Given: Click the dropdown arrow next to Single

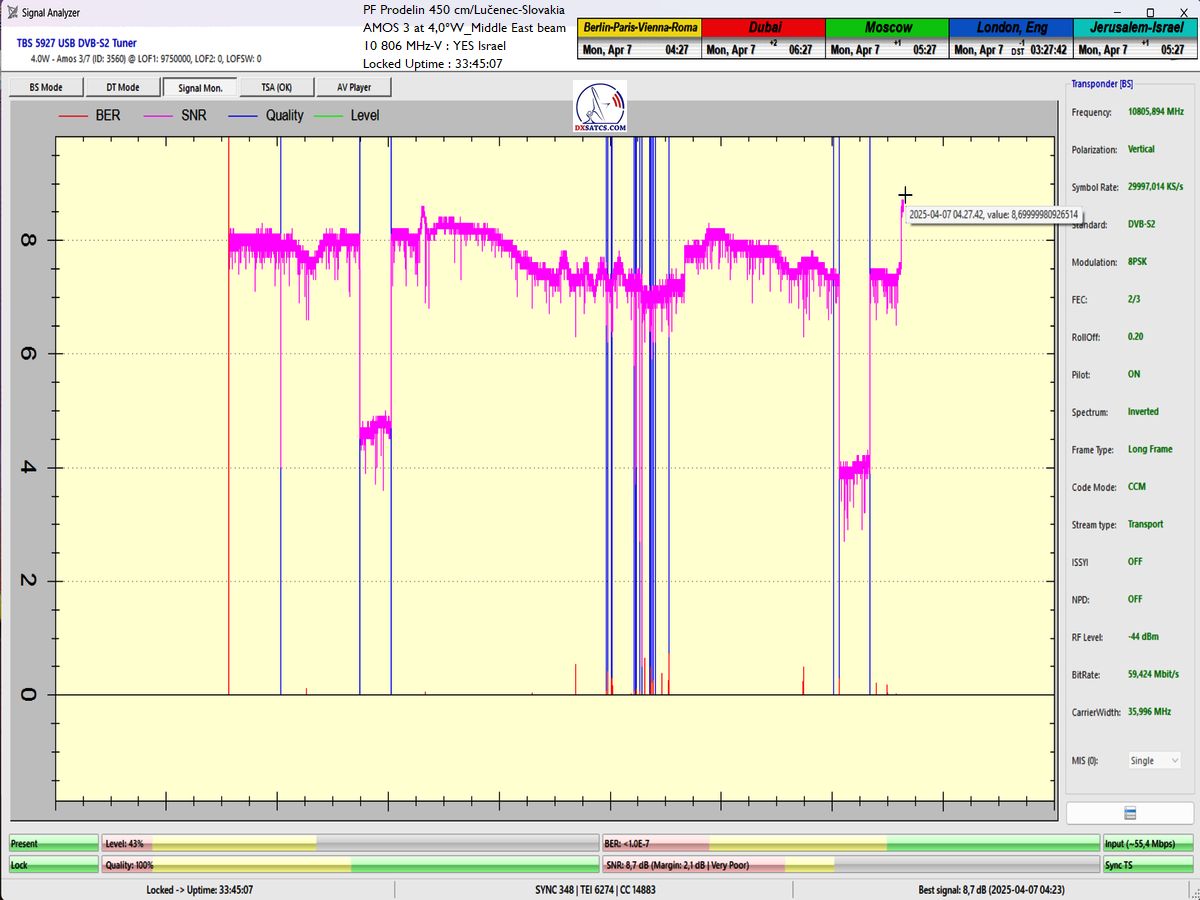Looking at the screenshot, I should click(x=1173, y=761).
